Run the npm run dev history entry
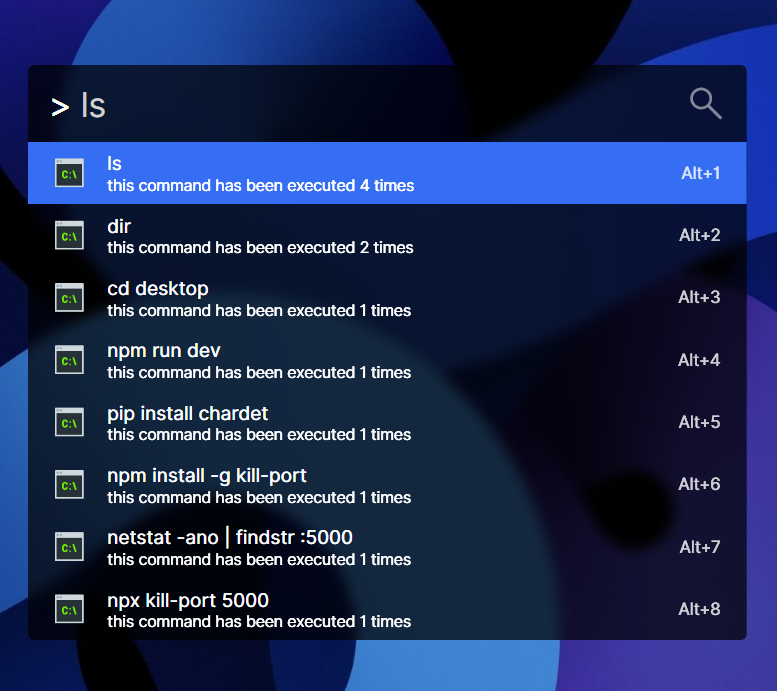 coord(387,360)
